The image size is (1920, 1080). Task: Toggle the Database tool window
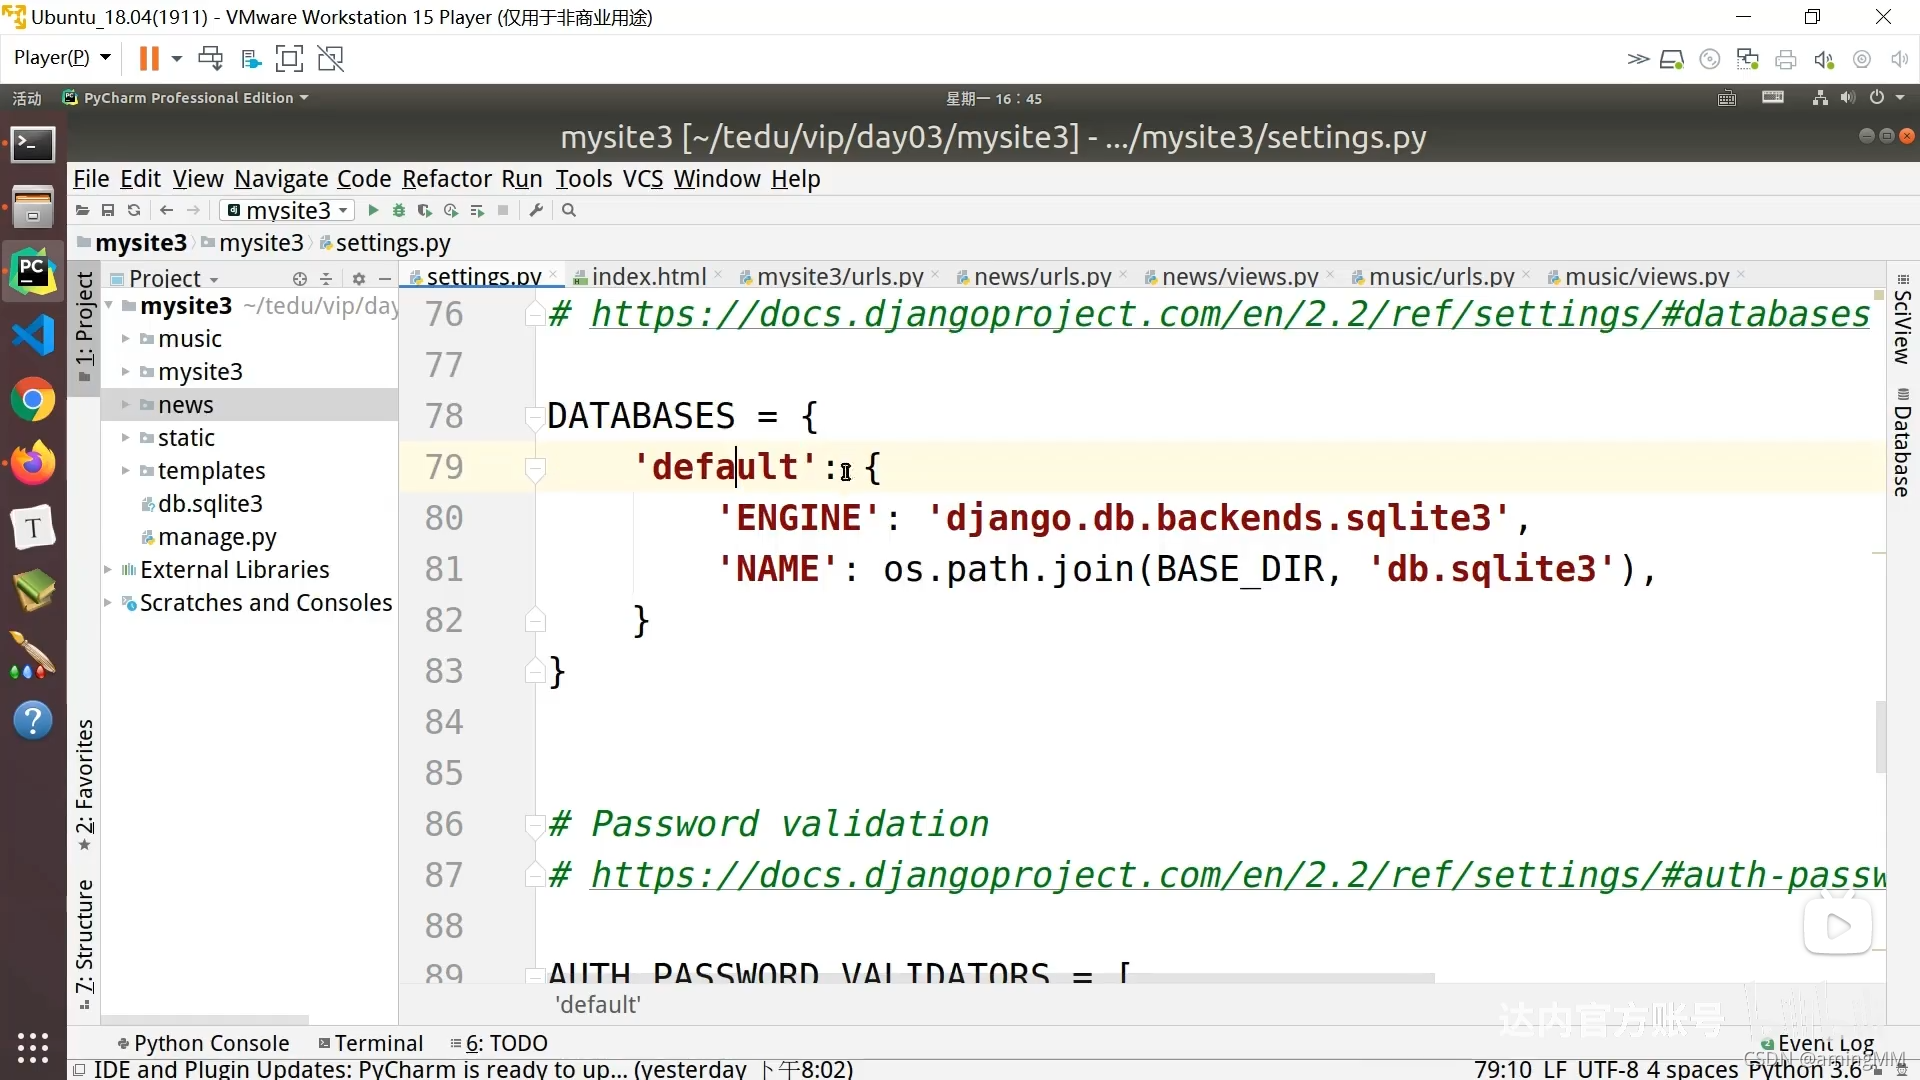coord(1902,443)
